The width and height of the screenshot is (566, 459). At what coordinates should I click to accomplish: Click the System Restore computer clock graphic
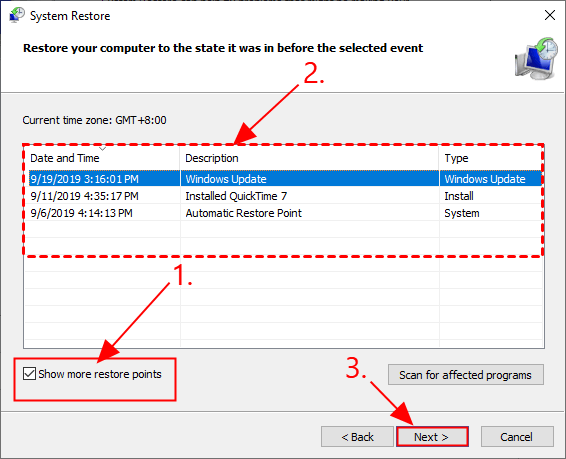click(536, 58)
